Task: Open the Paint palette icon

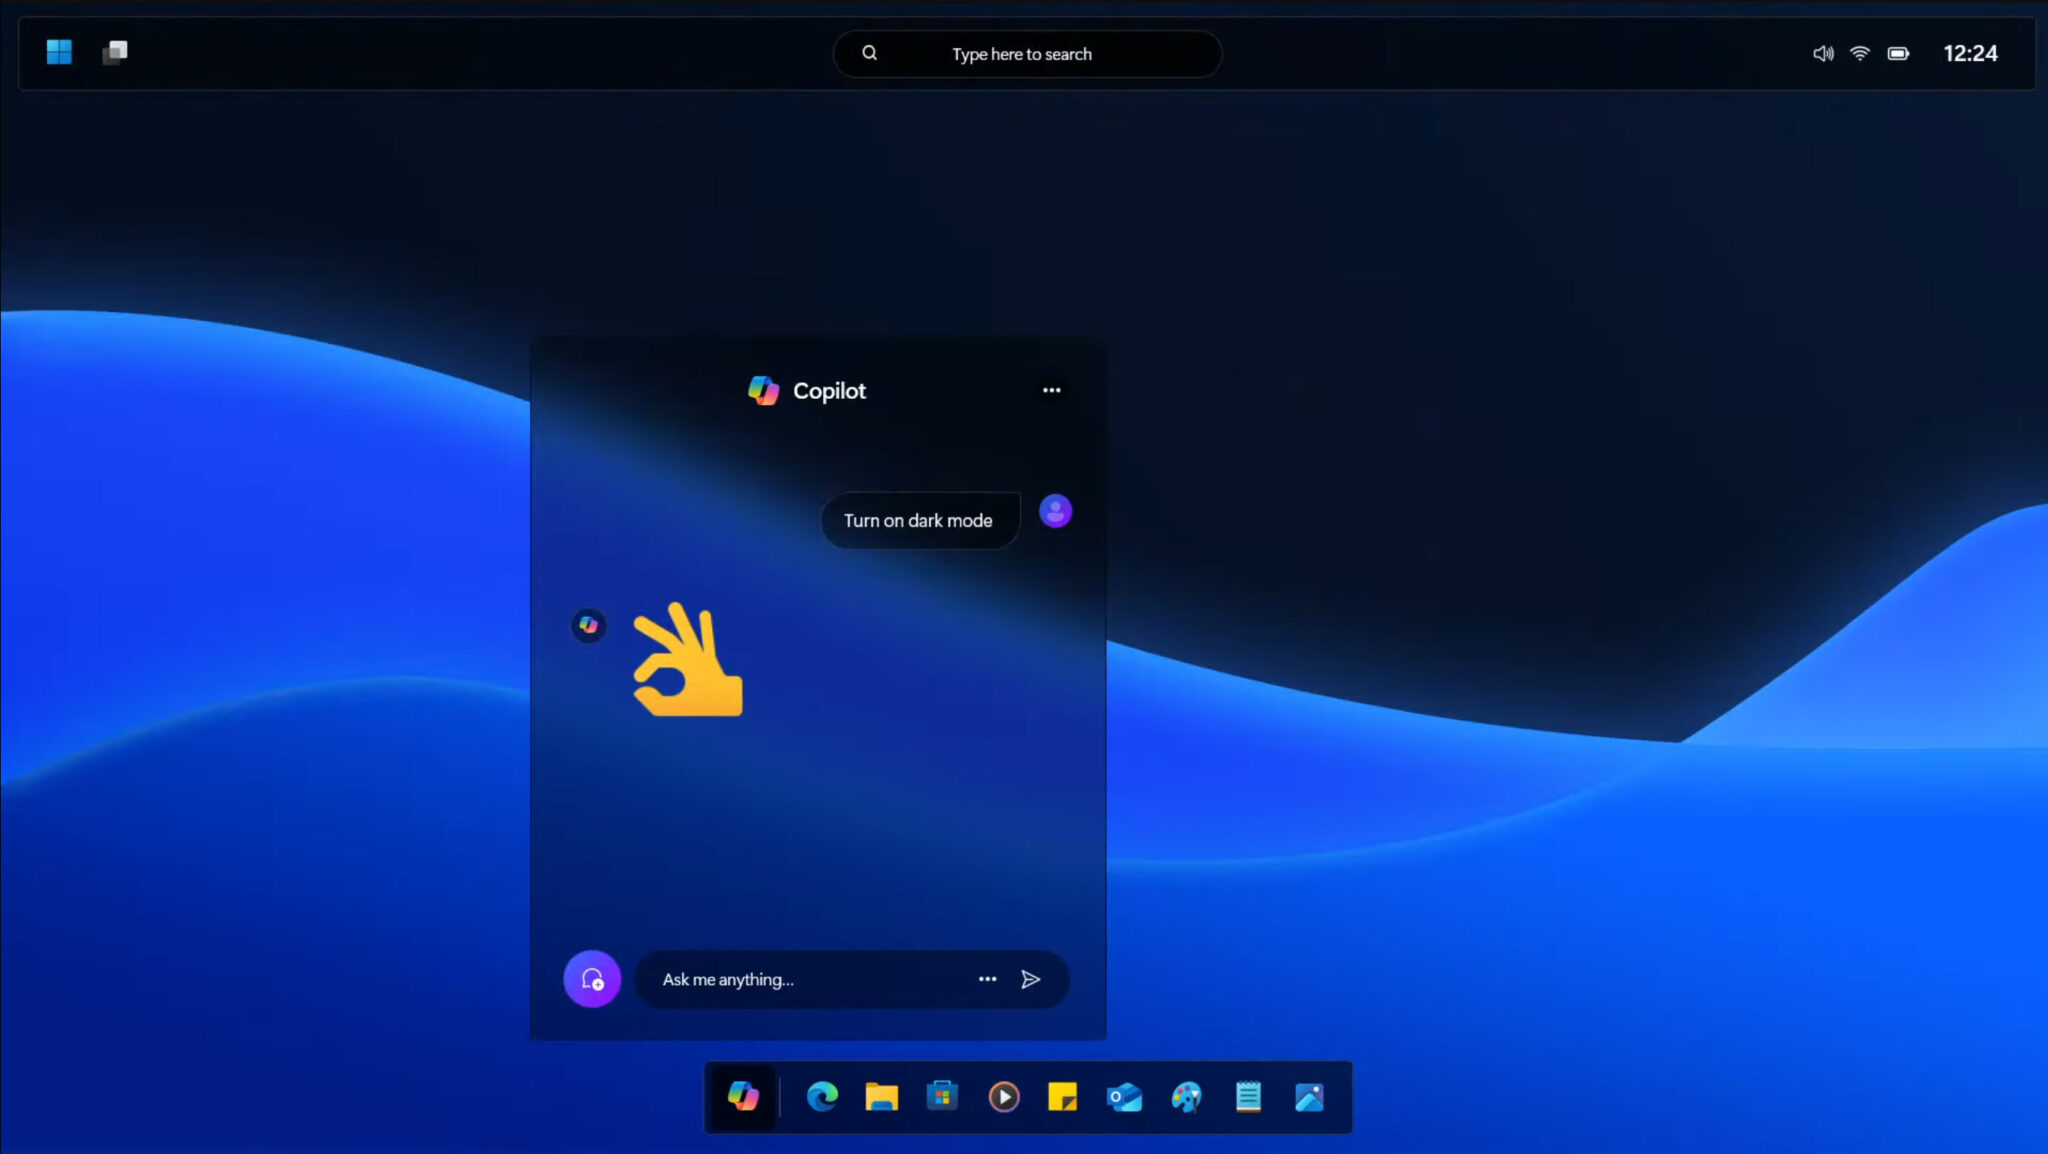Action: [1186, 1097]
